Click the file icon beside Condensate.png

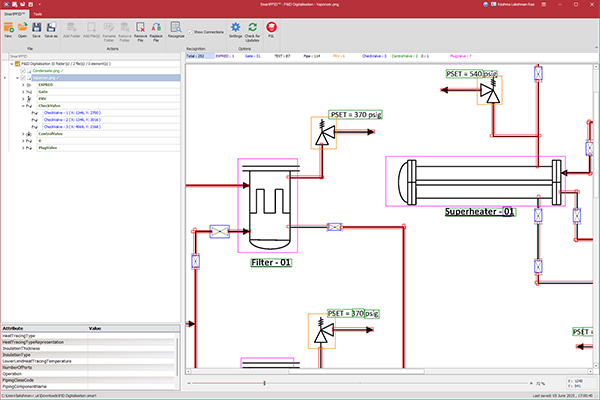click(x=29, y=71)
